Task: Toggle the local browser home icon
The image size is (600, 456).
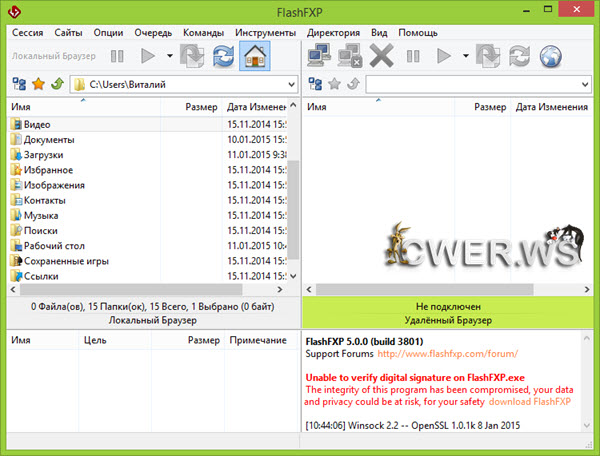Action: (256, 56)
